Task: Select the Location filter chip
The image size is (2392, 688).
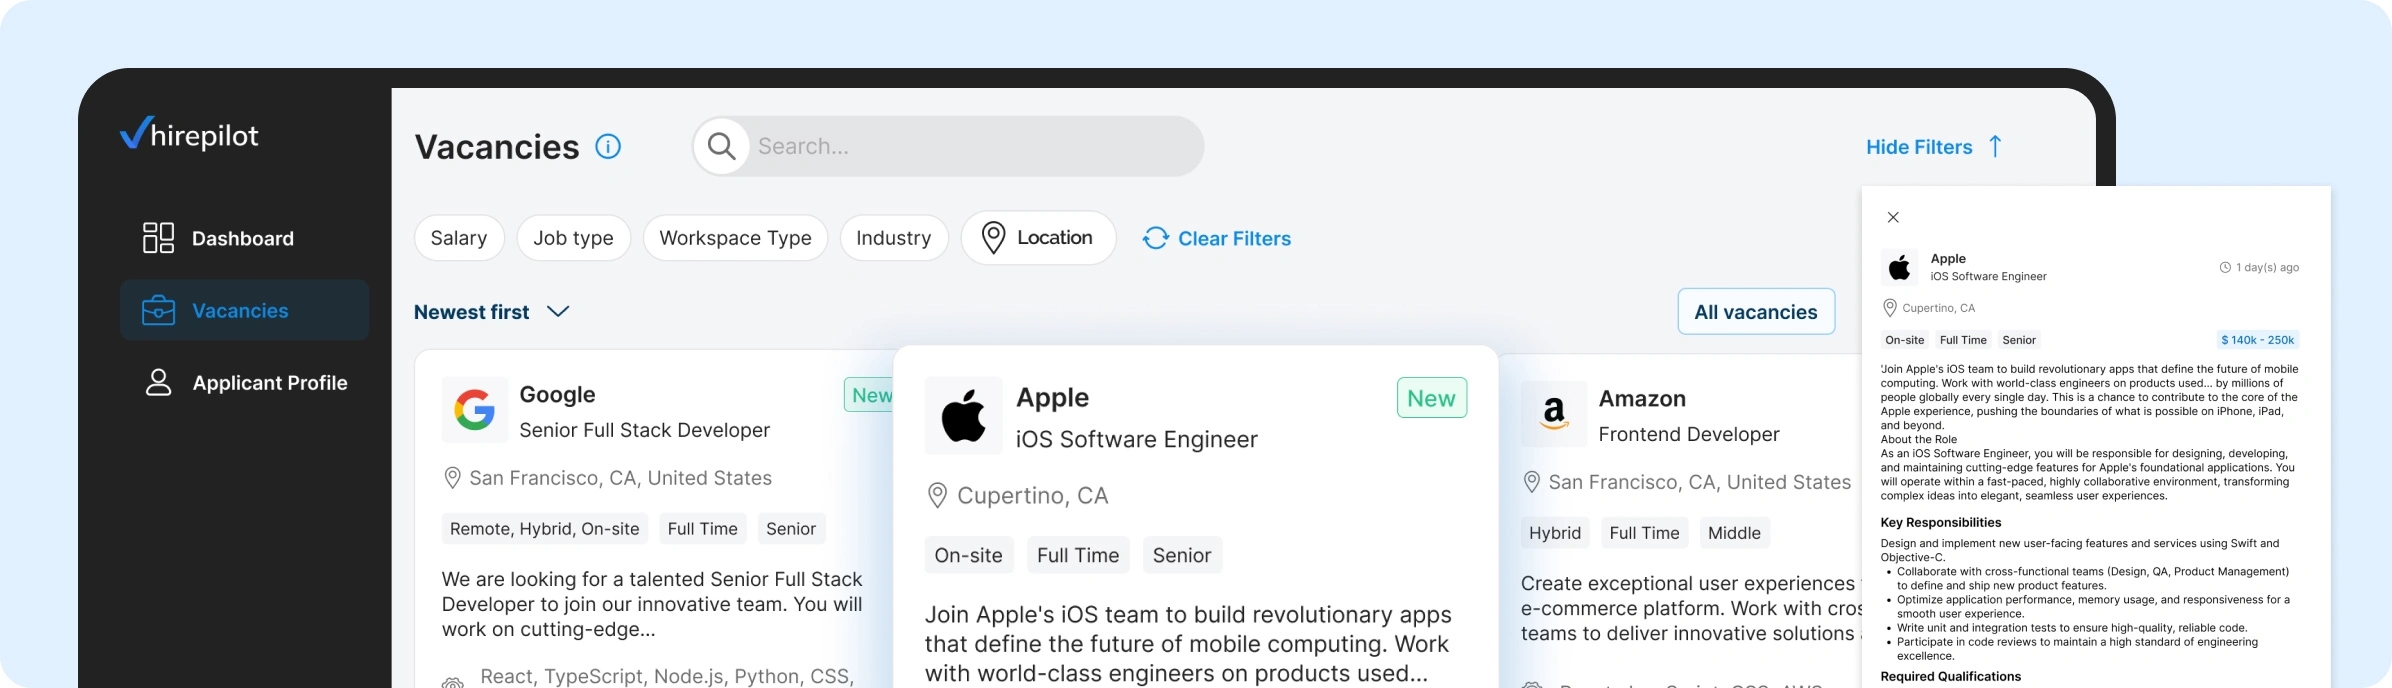Action: coord(1038,238)
